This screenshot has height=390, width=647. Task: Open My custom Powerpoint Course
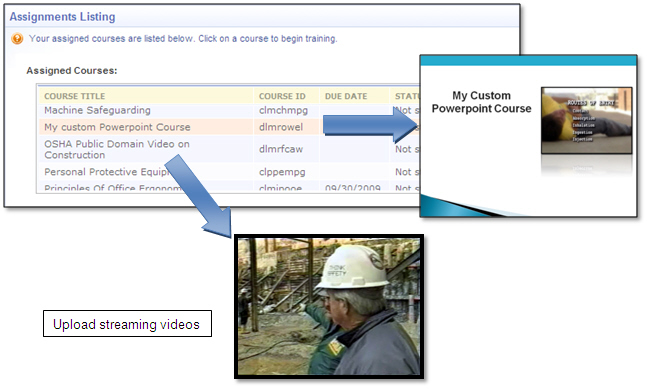pos(117,127)
